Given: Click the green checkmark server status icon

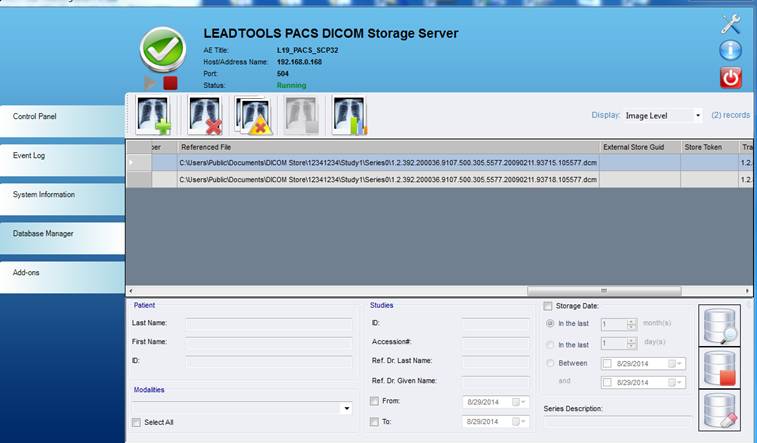Looking at the screenshot, I should 163,49.
